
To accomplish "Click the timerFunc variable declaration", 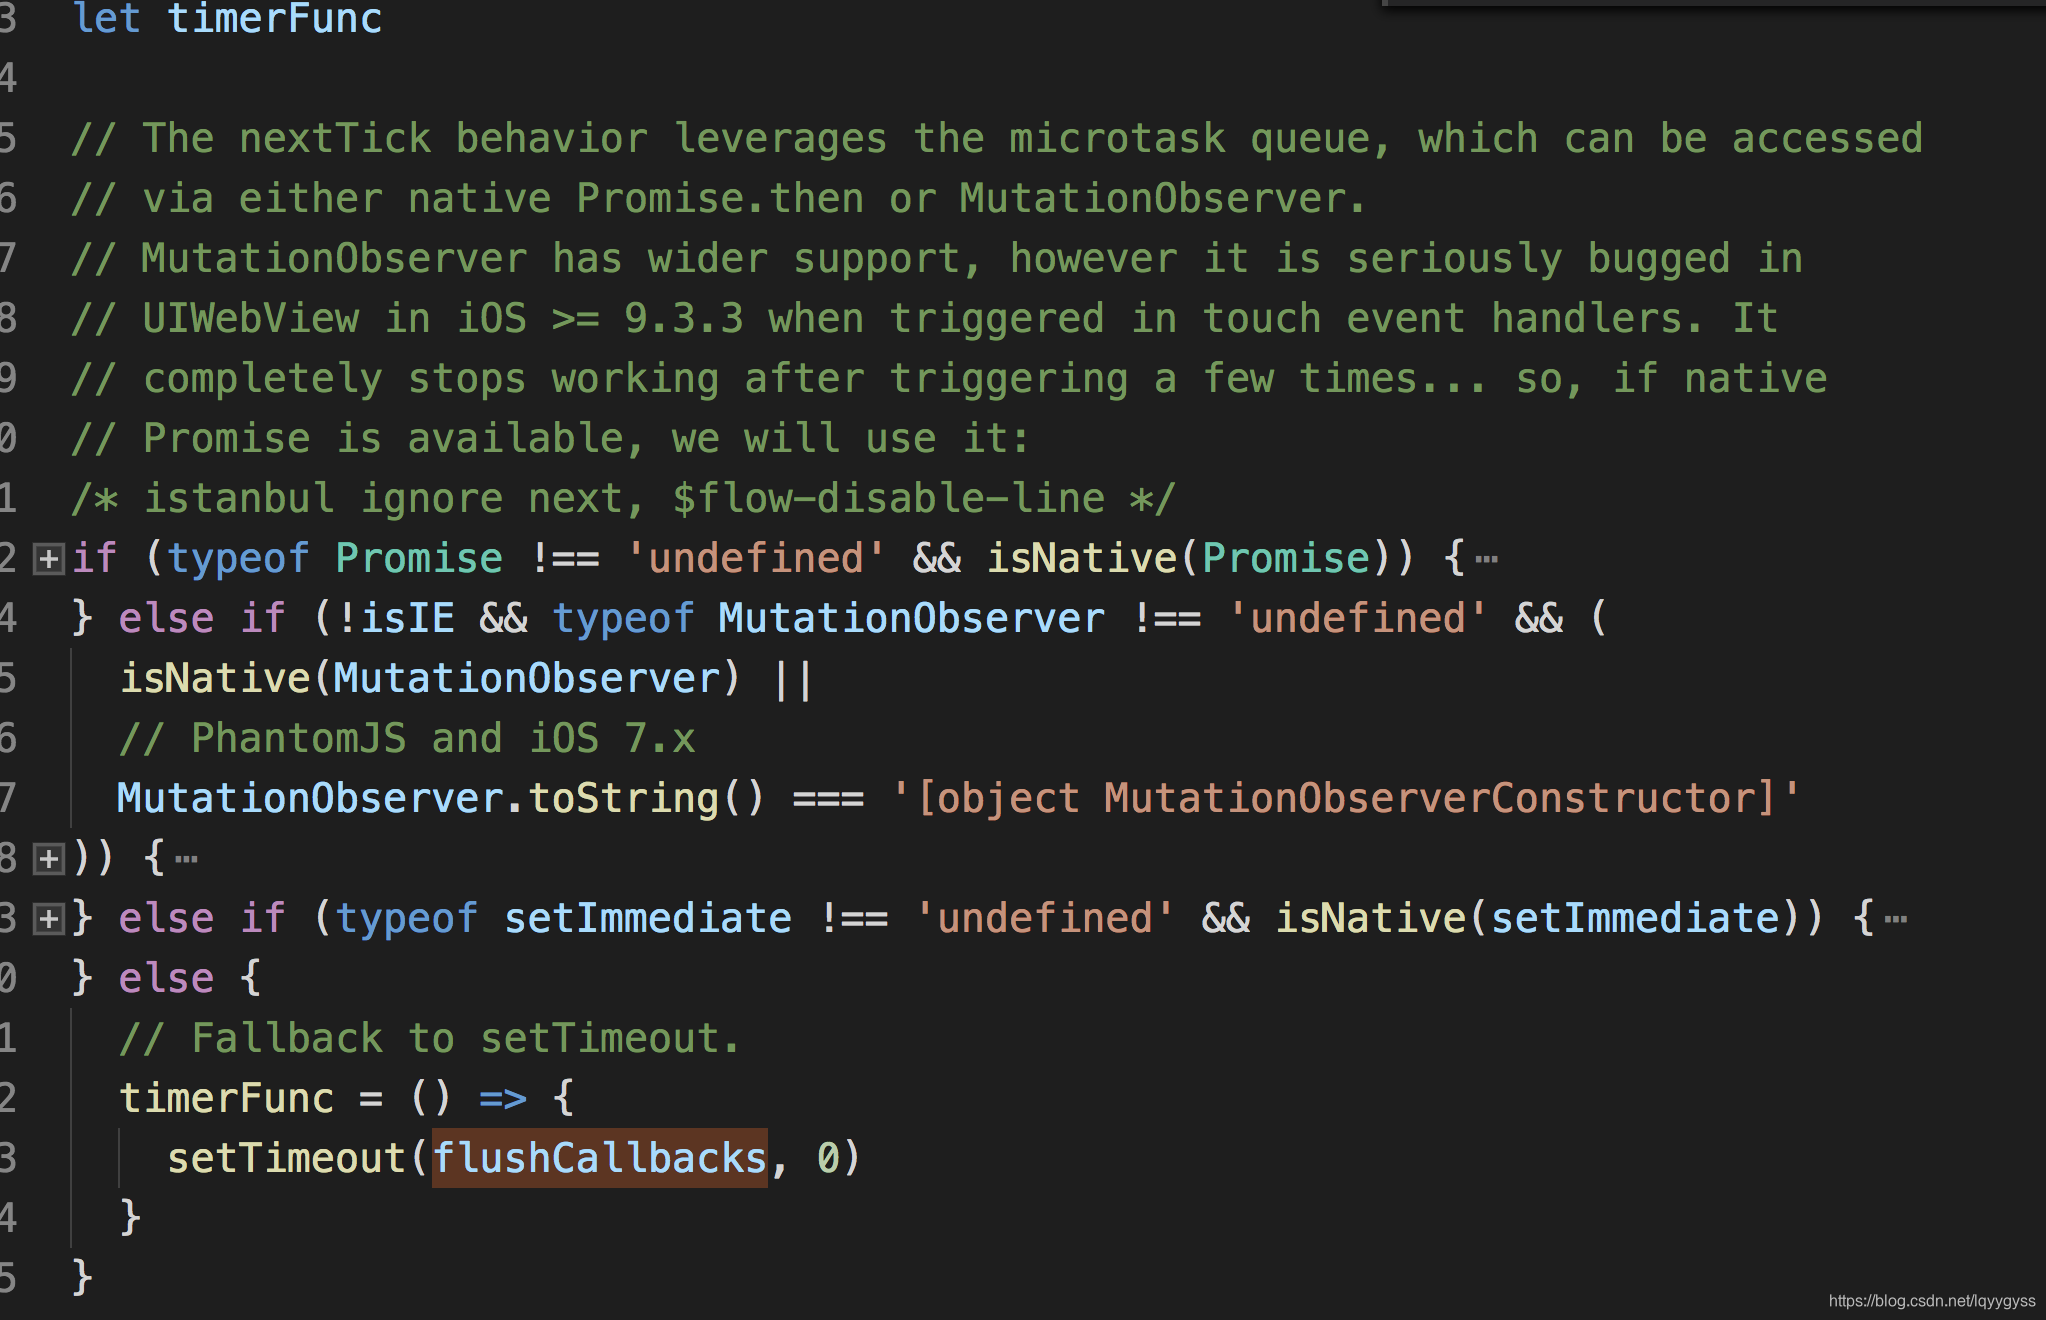I will tap(275, 19).
